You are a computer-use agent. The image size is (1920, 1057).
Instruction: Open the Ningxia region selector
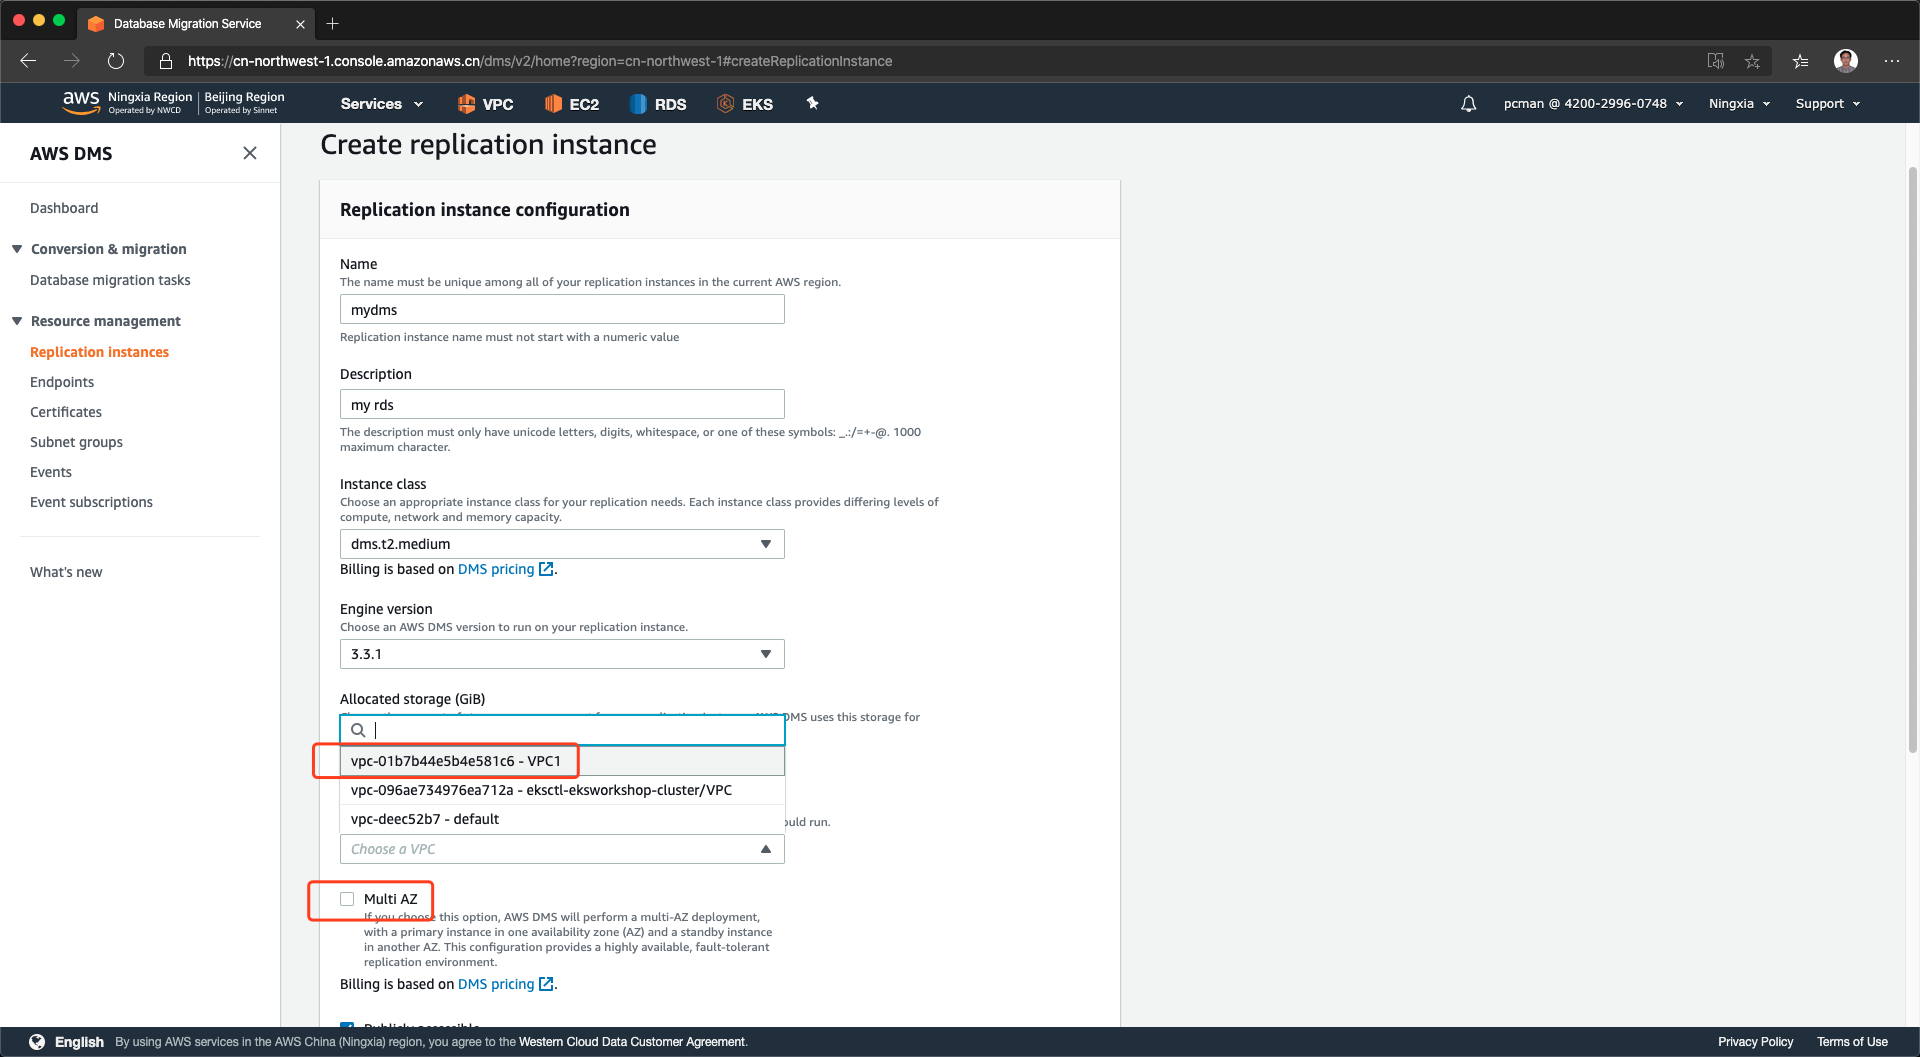click(1739, 104)
